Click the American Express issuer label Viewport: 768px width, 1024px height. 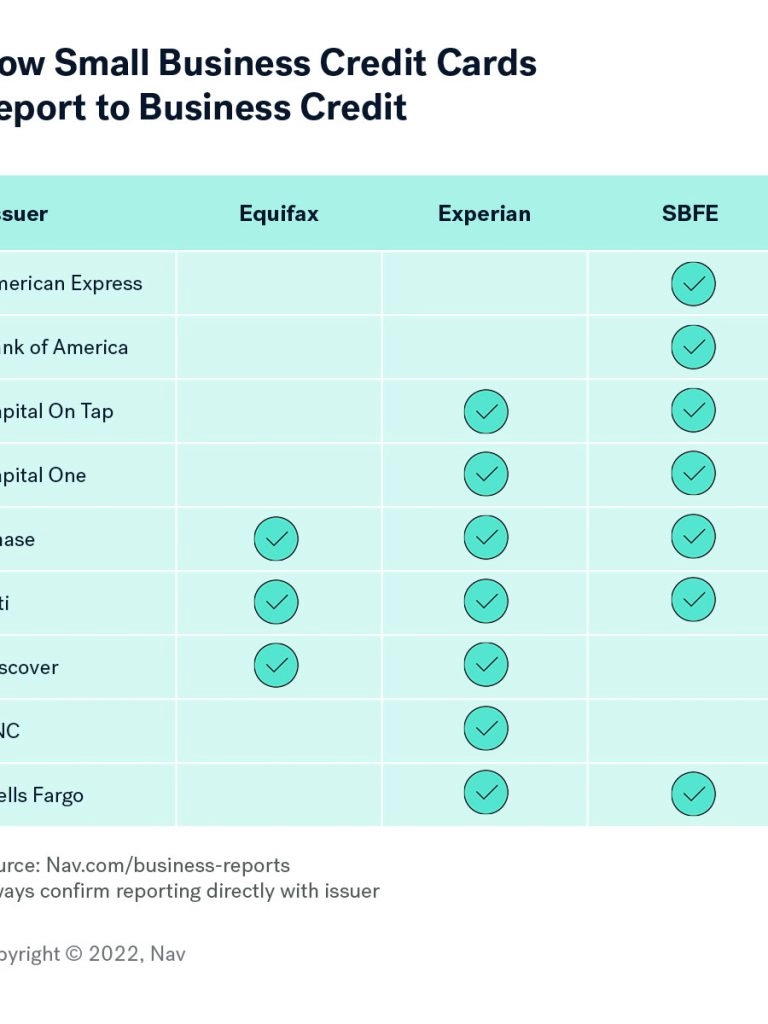click(70, 284)
